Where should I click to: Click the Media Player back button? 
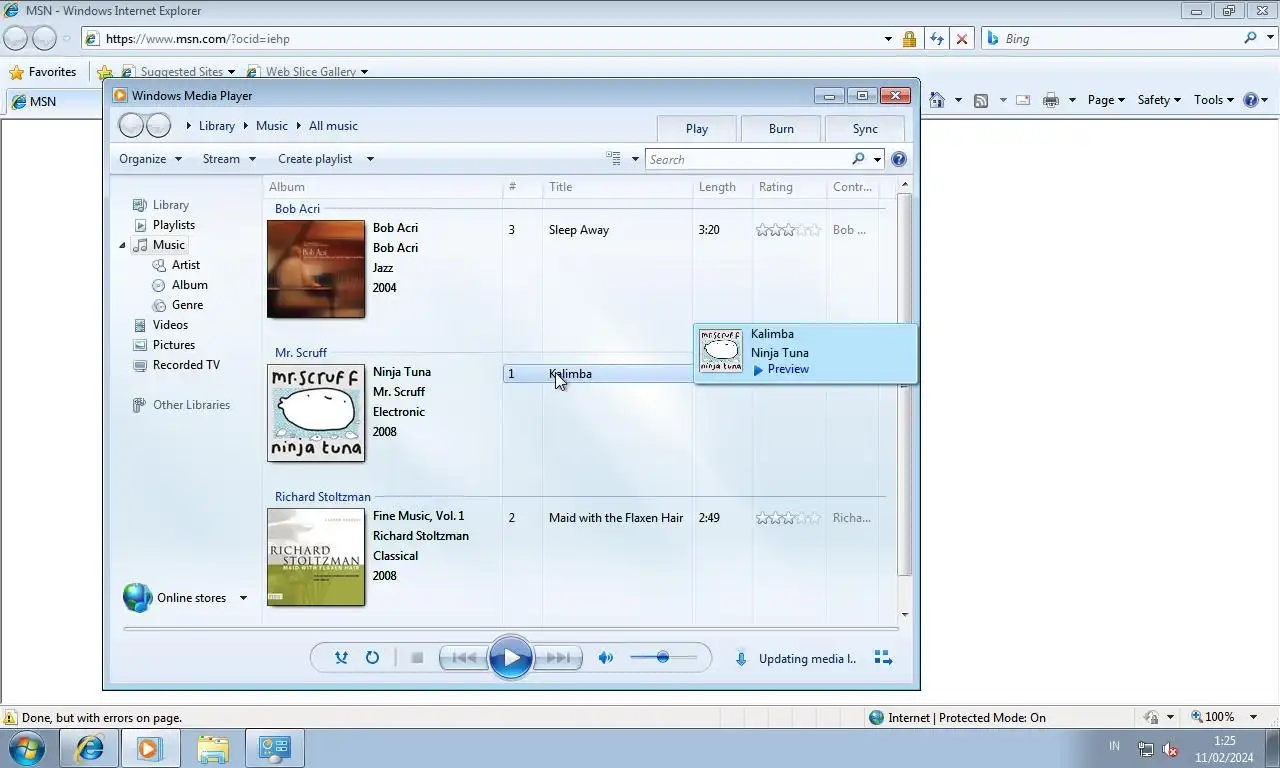131,126
